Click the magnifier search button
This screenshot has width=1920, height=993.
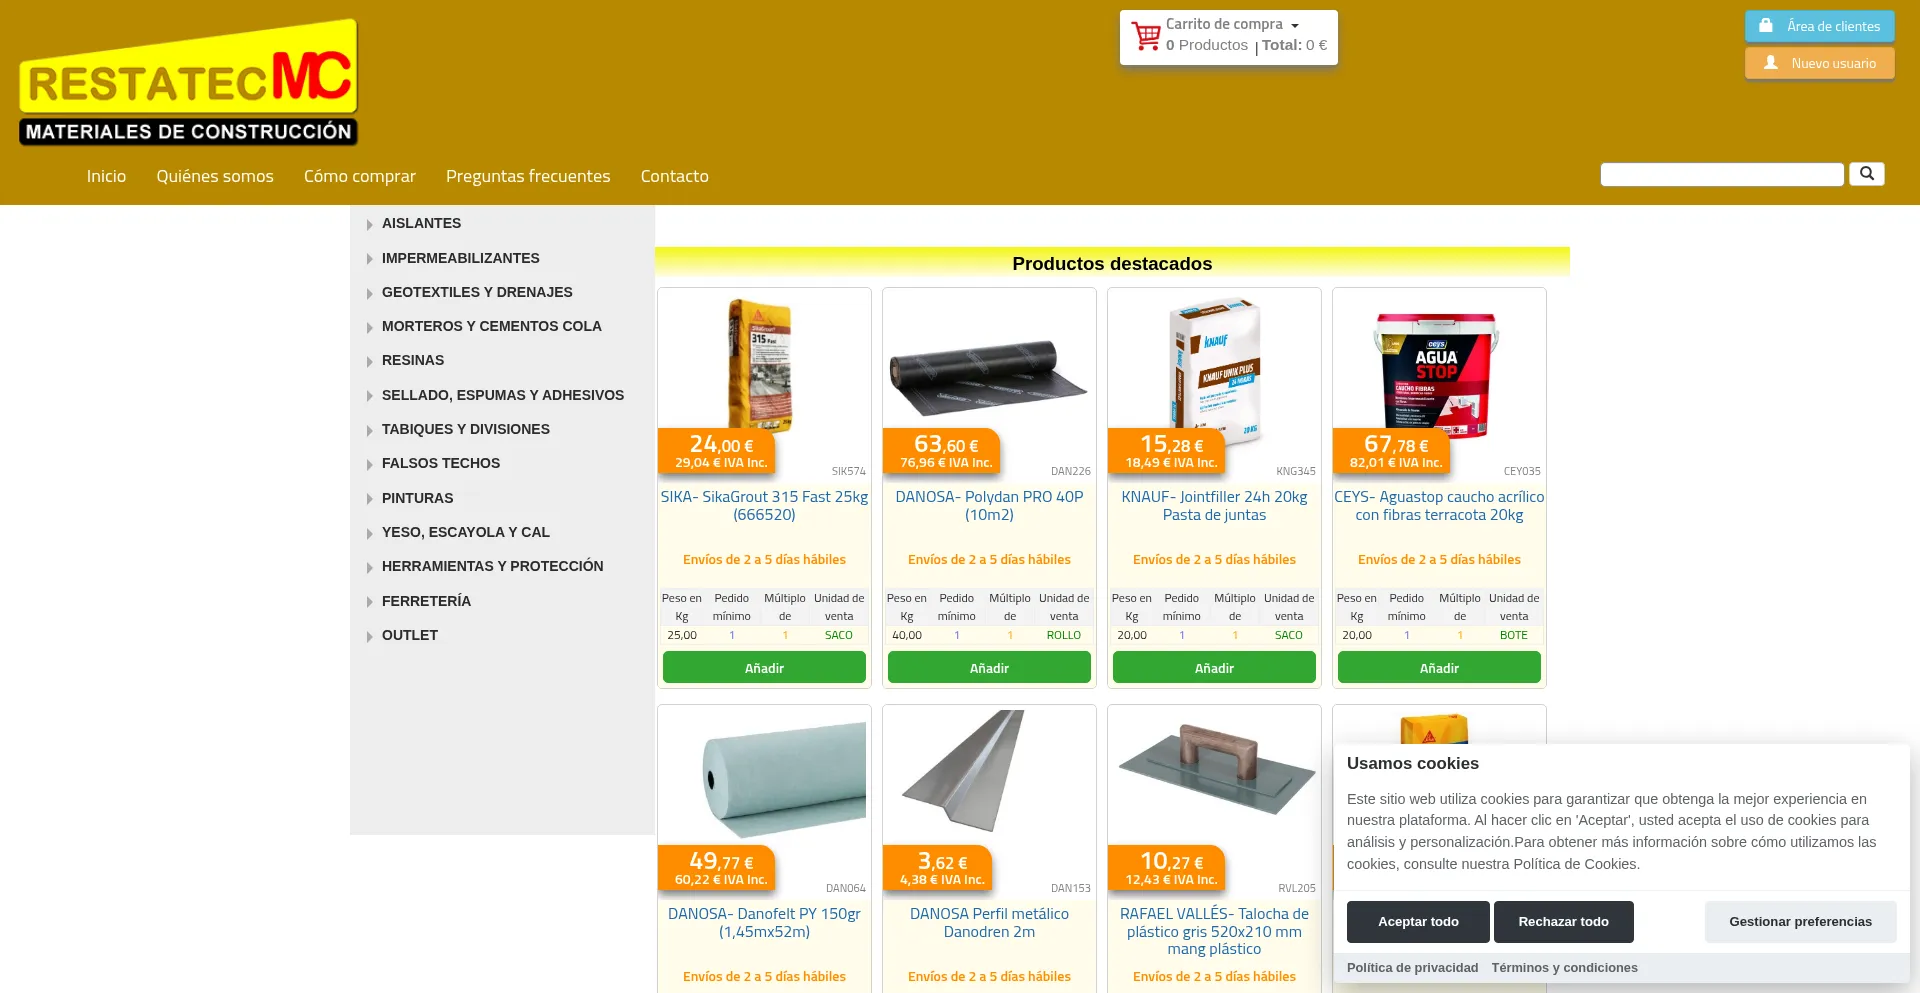click(1866, 174)
